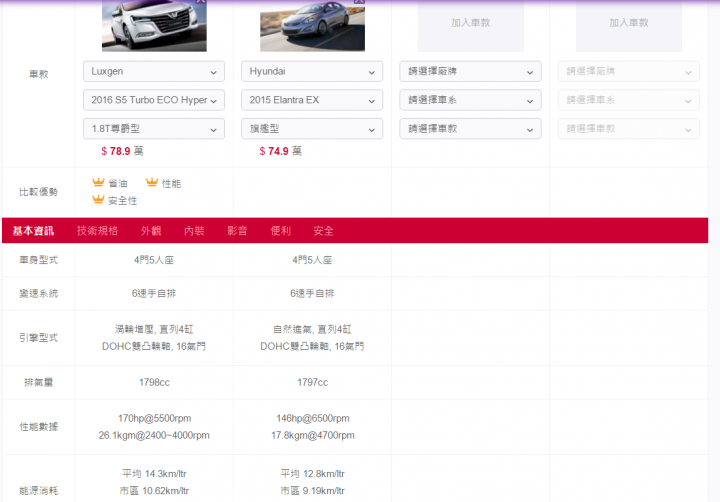Remove Hyundai car with its close icon
Screen dimensions: 720x502
[360, 1]
